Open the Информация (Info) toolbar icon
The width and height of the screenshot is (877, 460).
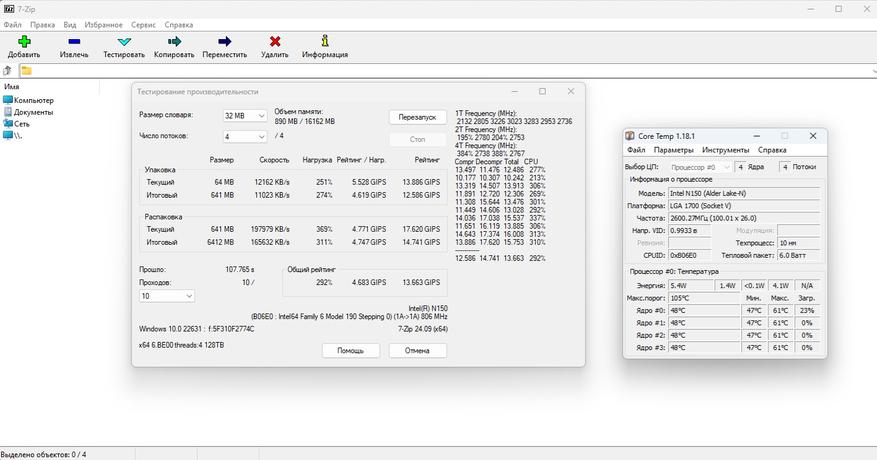pyautogui.click(x=325, y=41)
